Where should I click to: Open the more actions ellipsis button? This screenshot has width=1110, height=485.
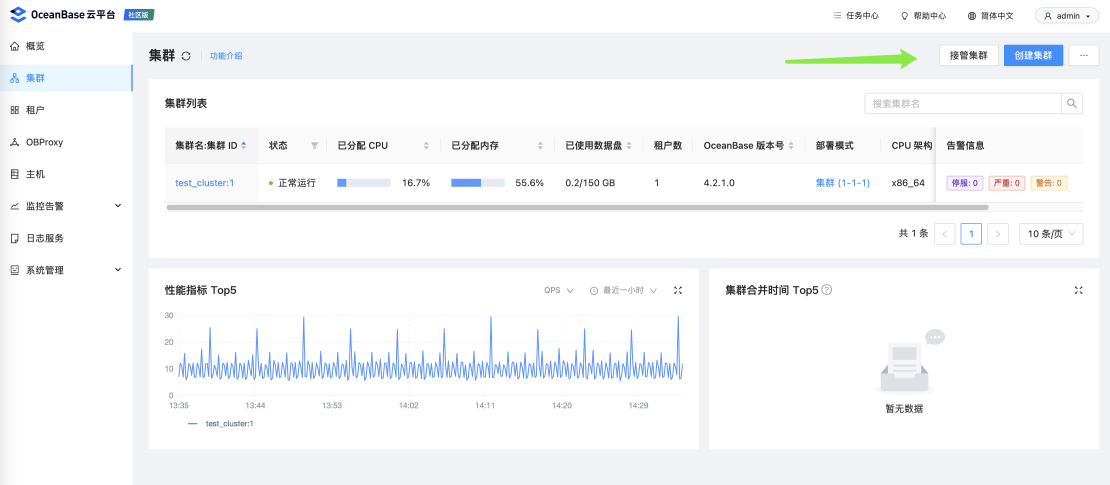point(1084,55)
